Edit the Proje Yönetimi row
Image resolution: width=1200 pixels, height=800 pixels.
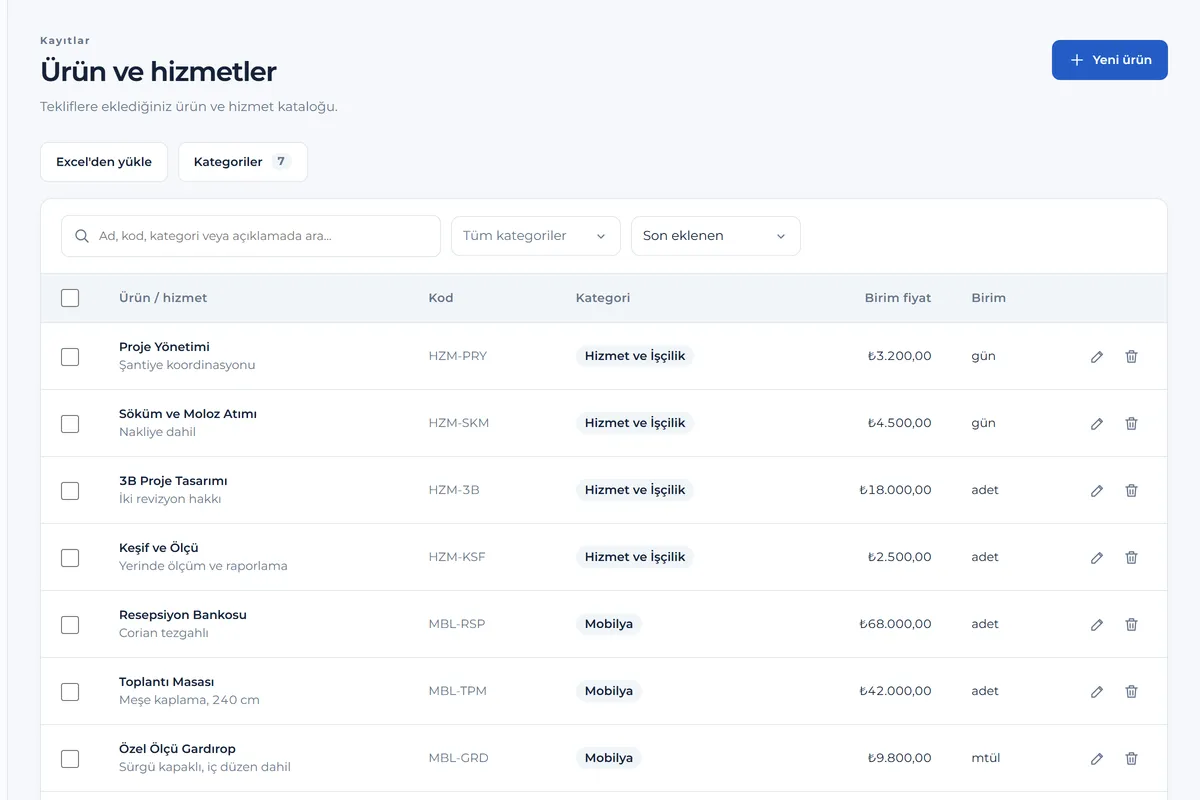[x=1097, y=356]
